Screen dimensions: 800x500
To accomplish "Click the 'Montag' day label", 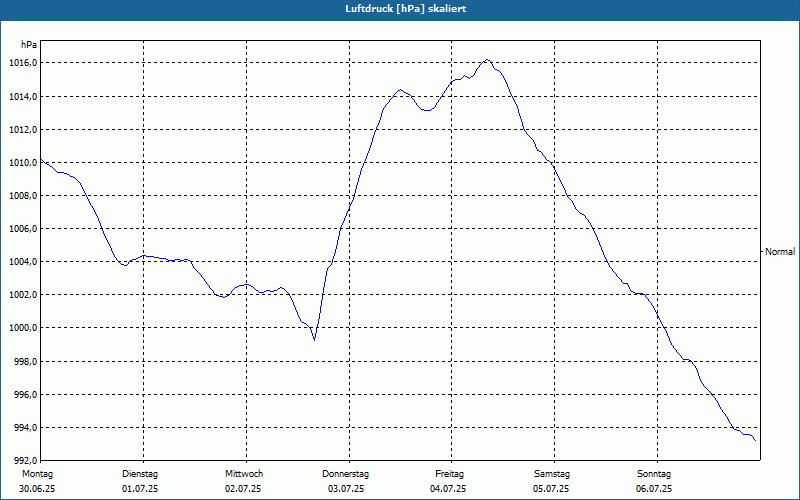I will click(x=37, y=474).
